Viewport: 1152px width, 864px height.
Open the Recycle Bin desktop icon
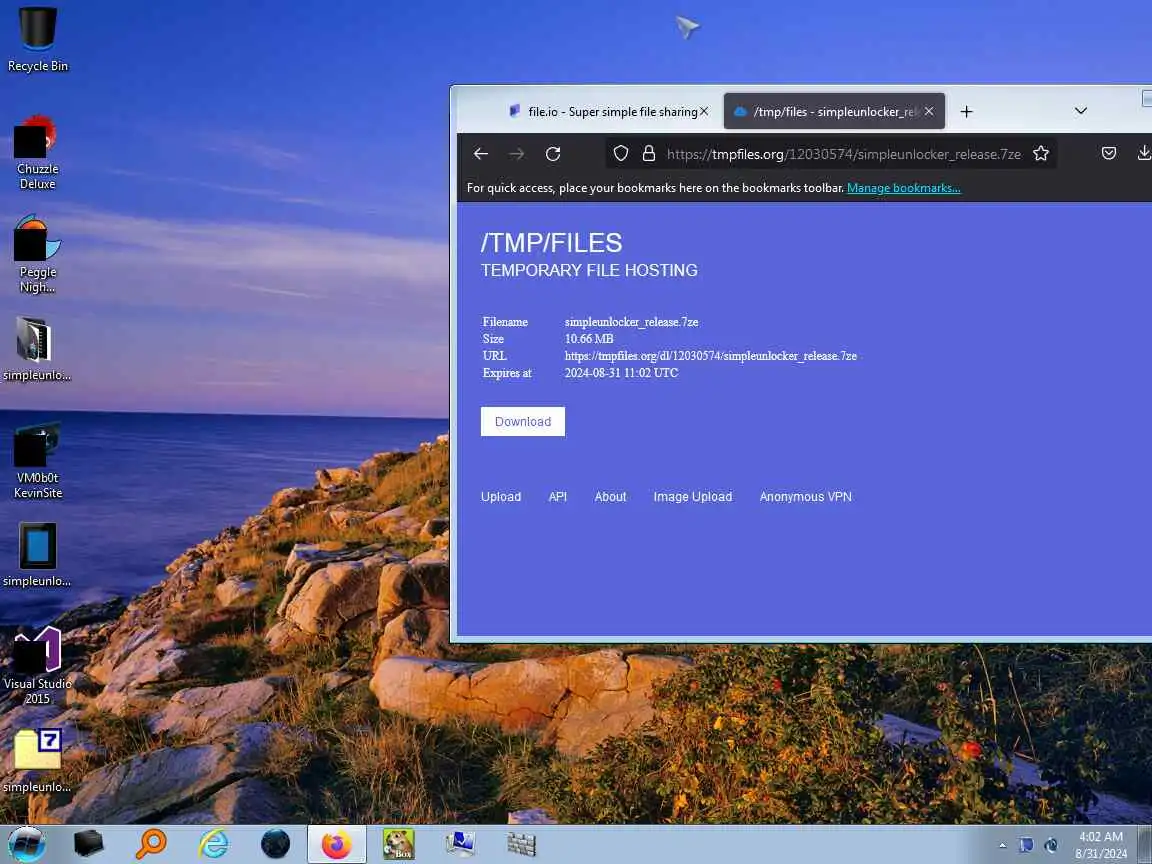pos(37,38)
